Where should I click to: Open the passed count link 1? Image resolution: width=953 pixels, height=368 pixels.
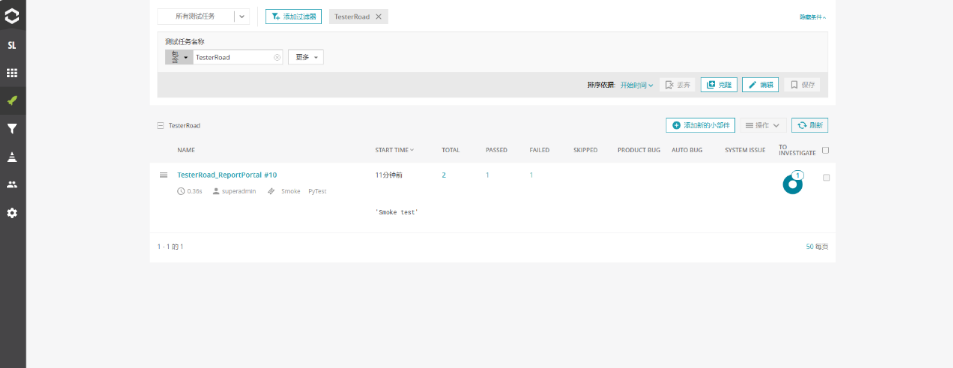487,175
